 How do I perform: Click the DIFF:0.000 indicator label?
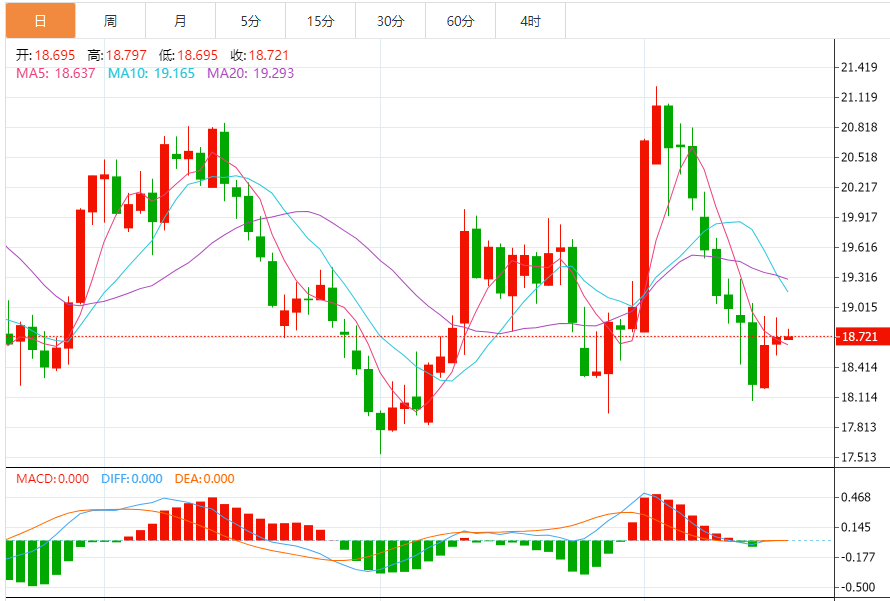[x=132, y=478]
